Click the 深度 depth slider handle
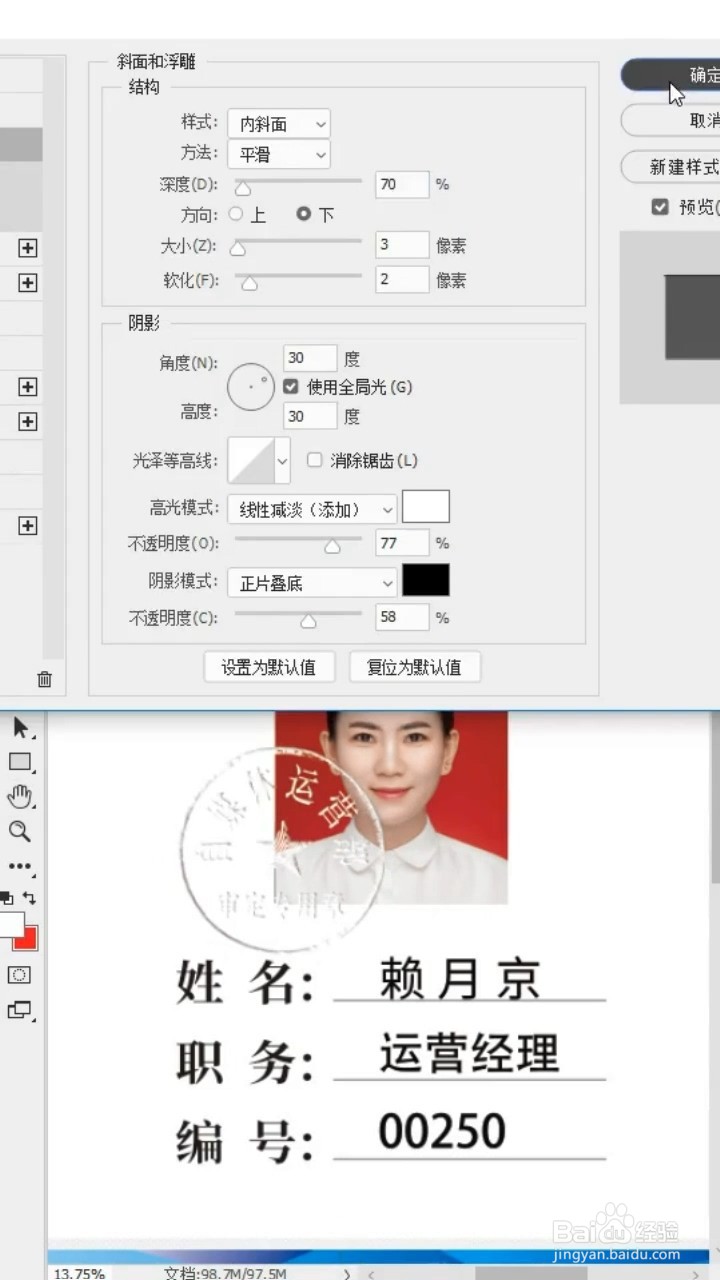 pyautogui.click(x=242, y=187)
